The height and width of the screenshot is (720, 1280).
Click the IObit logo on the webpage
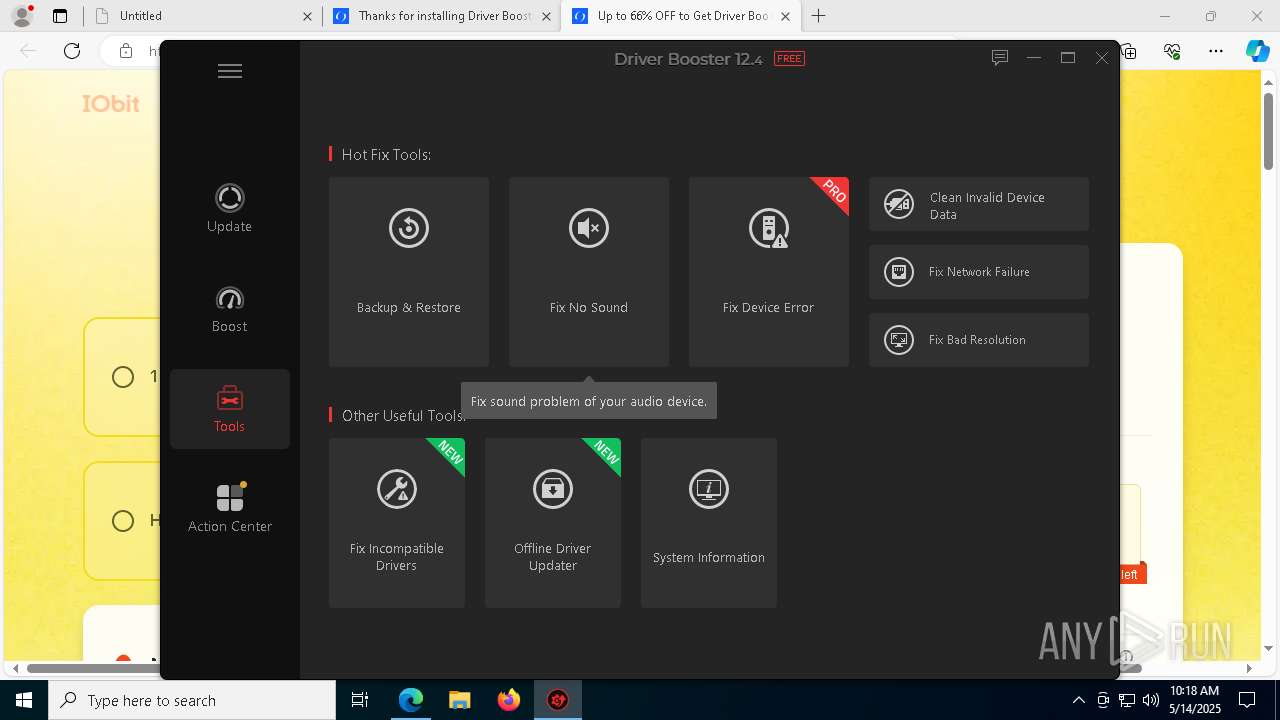pyautogui.click(x=111, y=104)
